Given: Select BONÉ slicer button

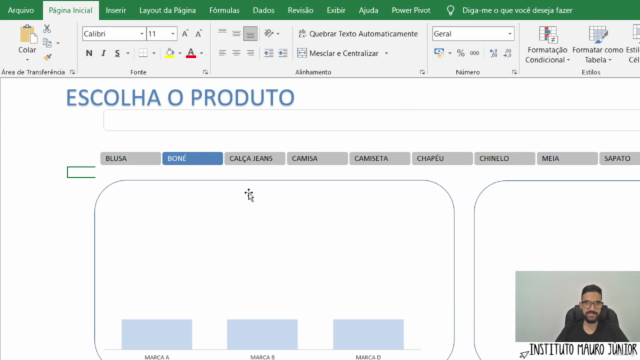Looking at the screenshot, I should pyautogui.click(x=193, y=158).
